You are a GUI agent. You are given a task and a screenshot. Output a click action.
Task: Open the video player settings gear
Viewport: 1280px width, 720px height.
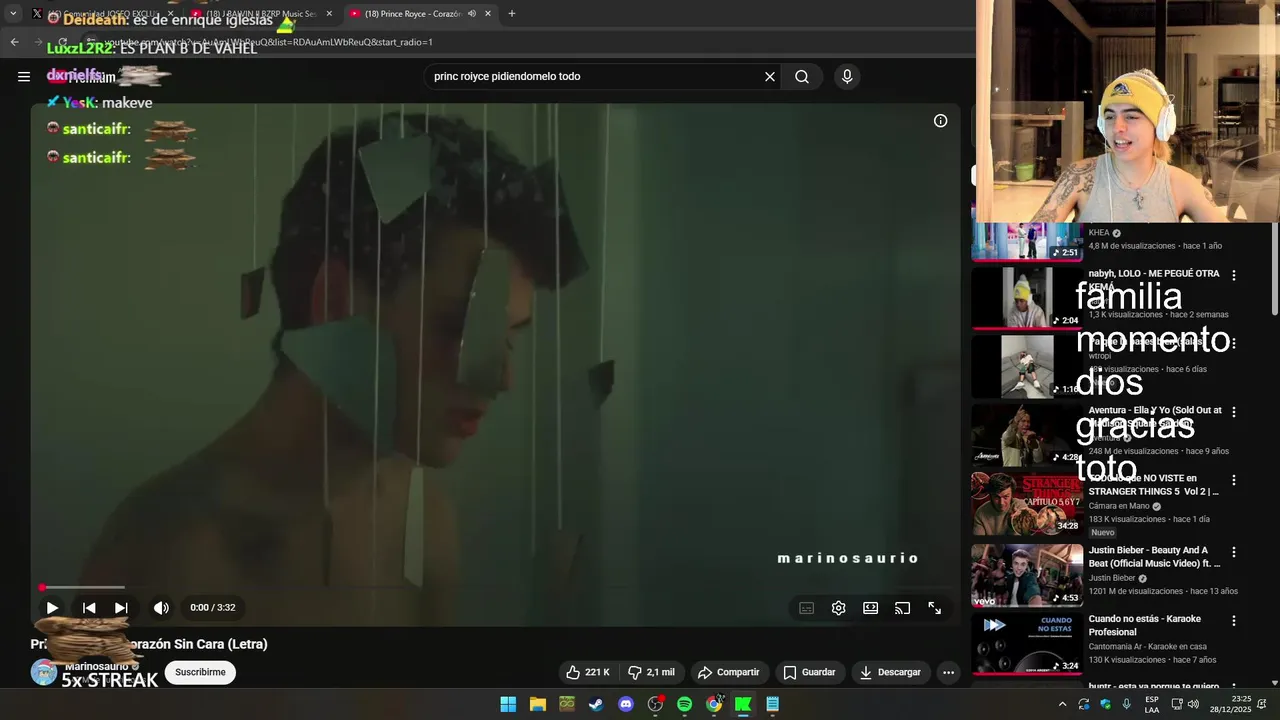(x=839, y=608)
